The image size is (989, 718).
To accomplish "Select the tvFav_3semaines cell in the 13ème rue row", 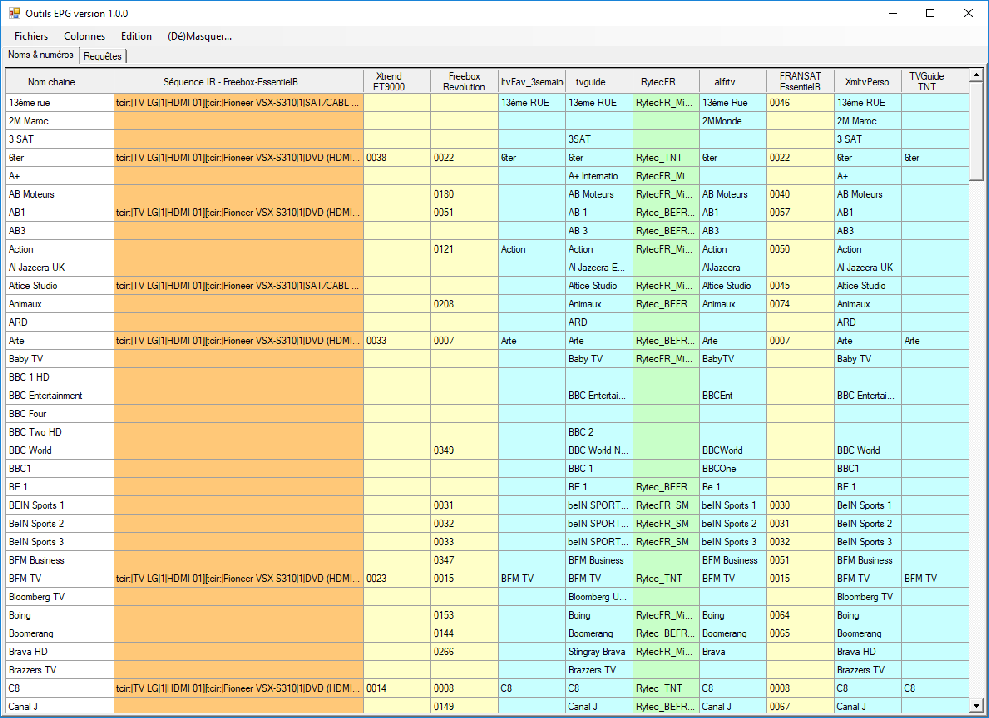I will coord(532,102).
